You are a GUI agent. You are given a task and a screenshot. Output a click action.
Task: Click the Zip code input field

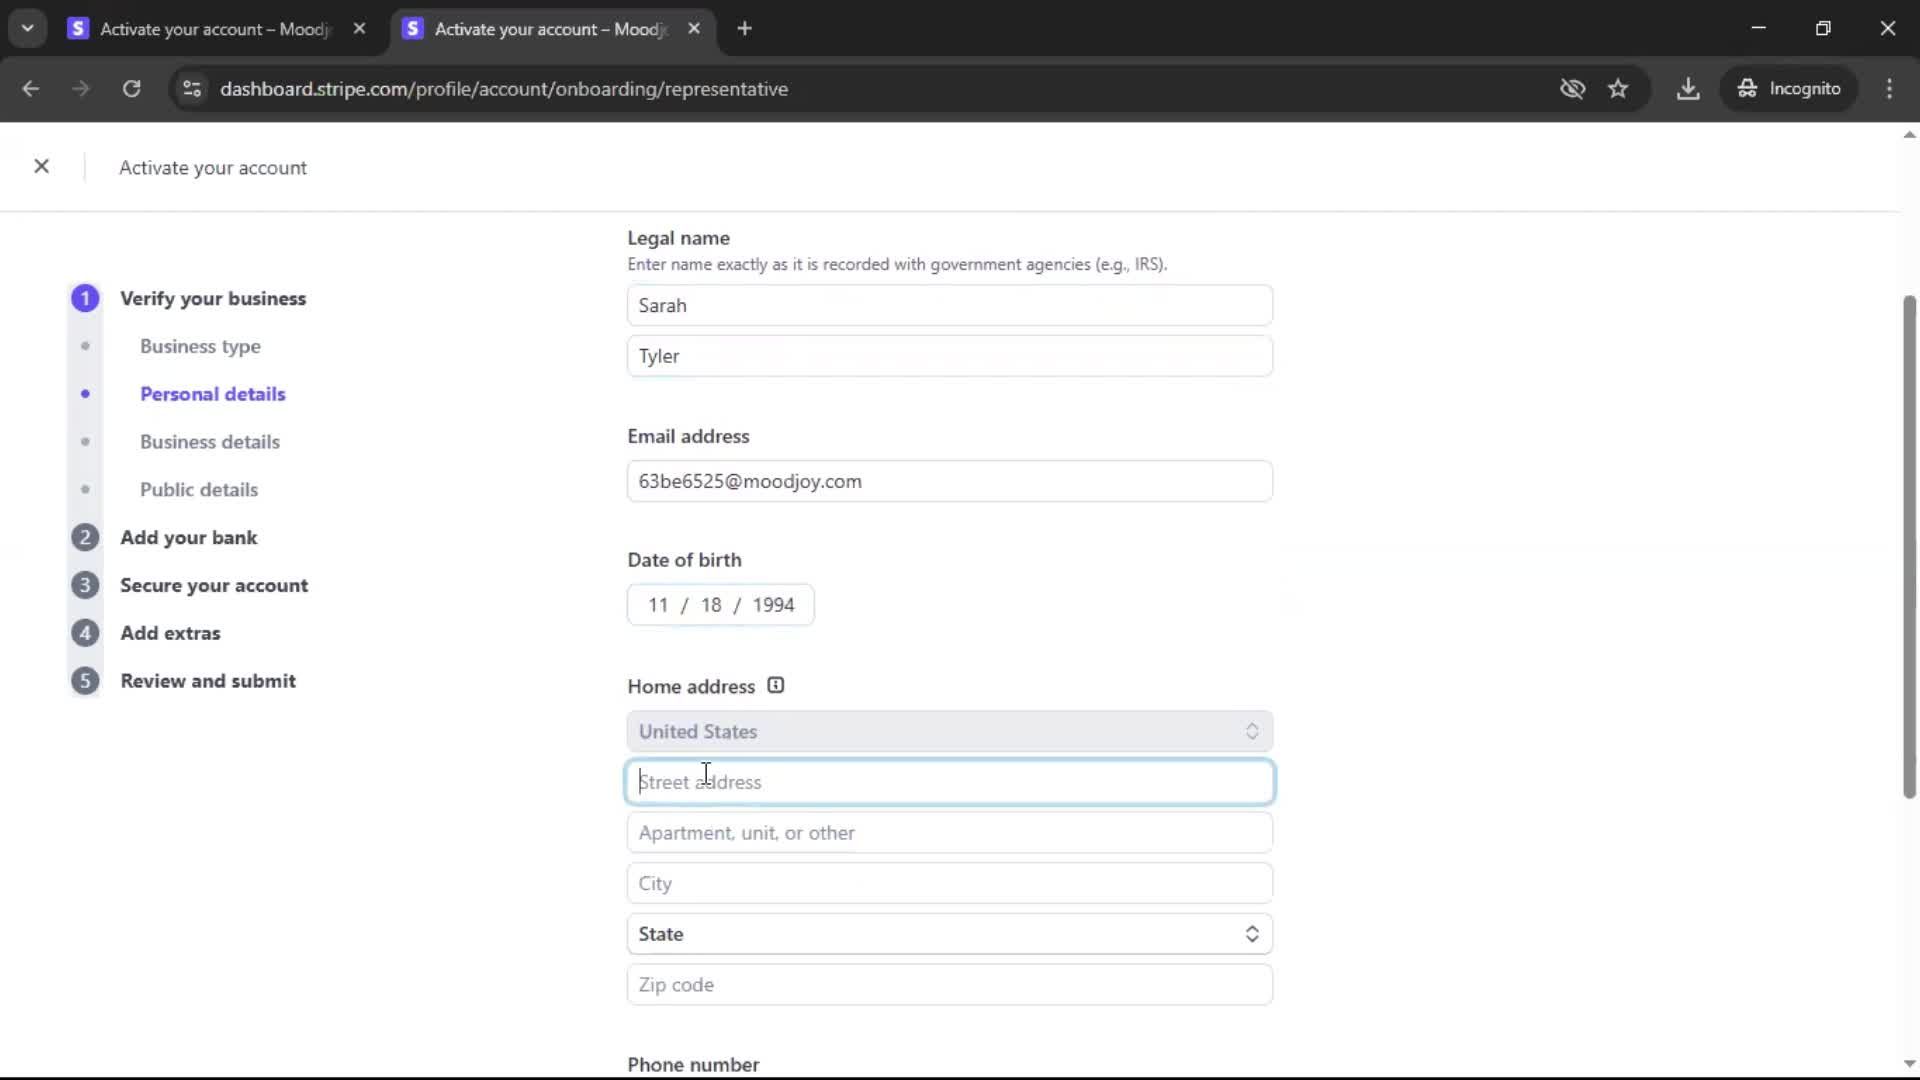[949, 985]
